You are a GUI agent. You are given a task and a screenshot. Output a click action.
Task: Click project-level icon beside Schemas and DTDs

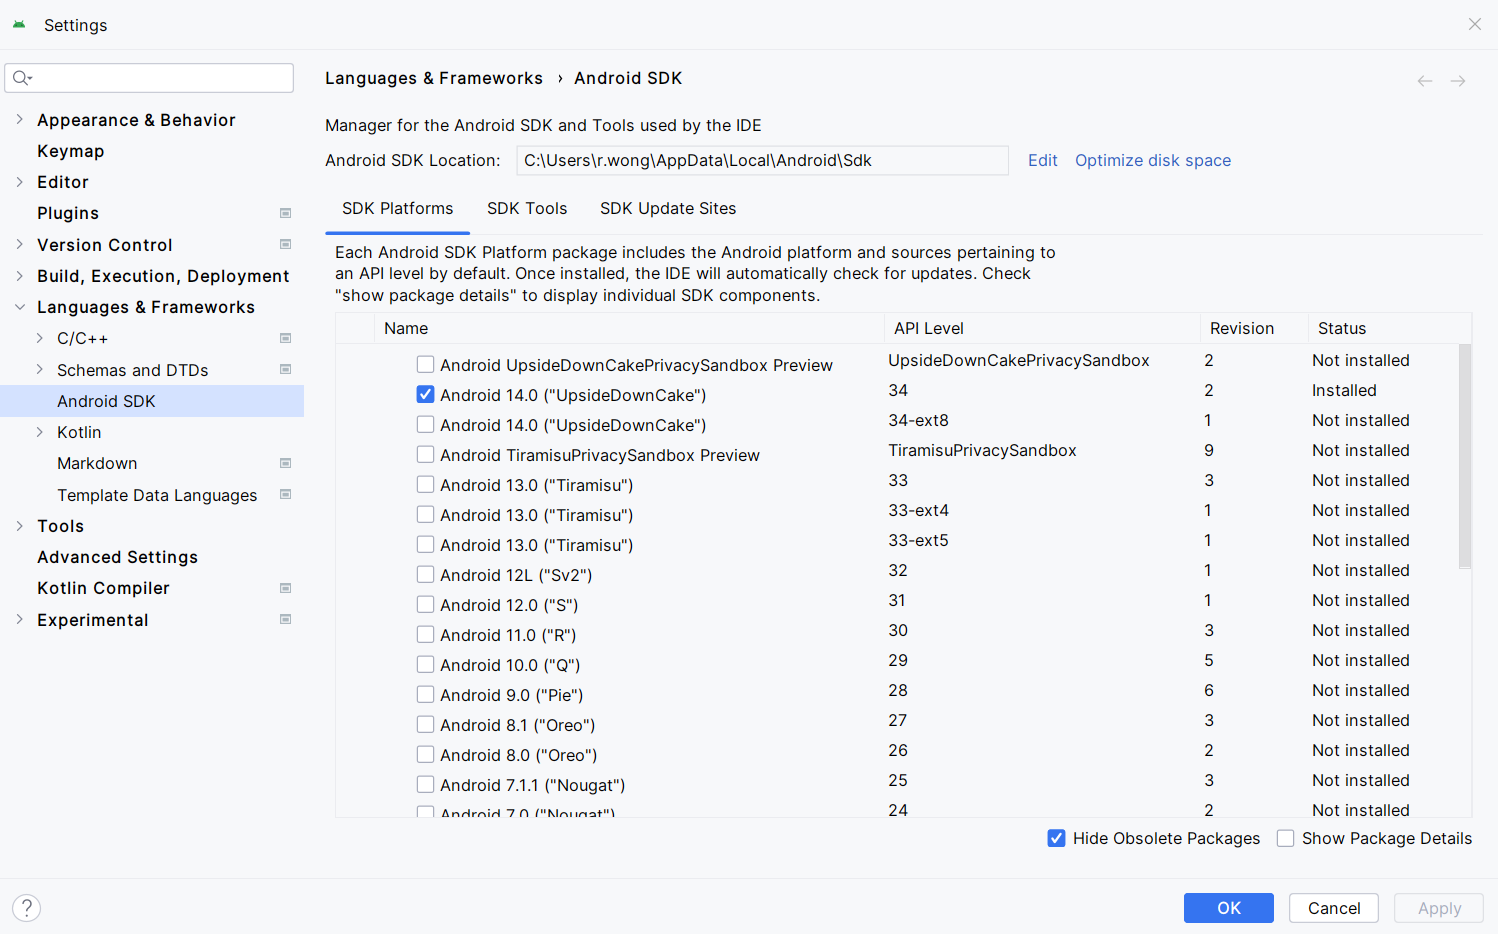click(x=285, y=369)
